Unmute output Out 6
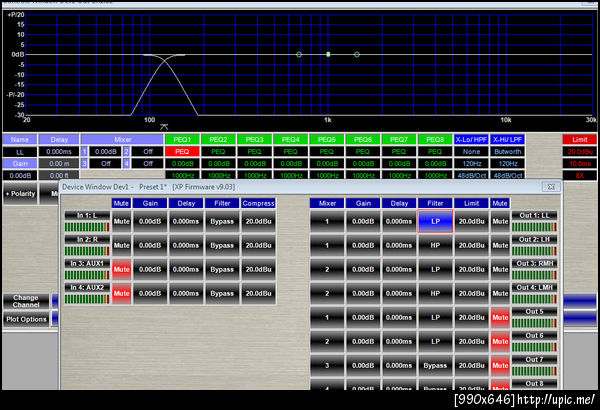The height and width of the screenshot is (410, 600). pyautogui.click(x=500, y=341)
